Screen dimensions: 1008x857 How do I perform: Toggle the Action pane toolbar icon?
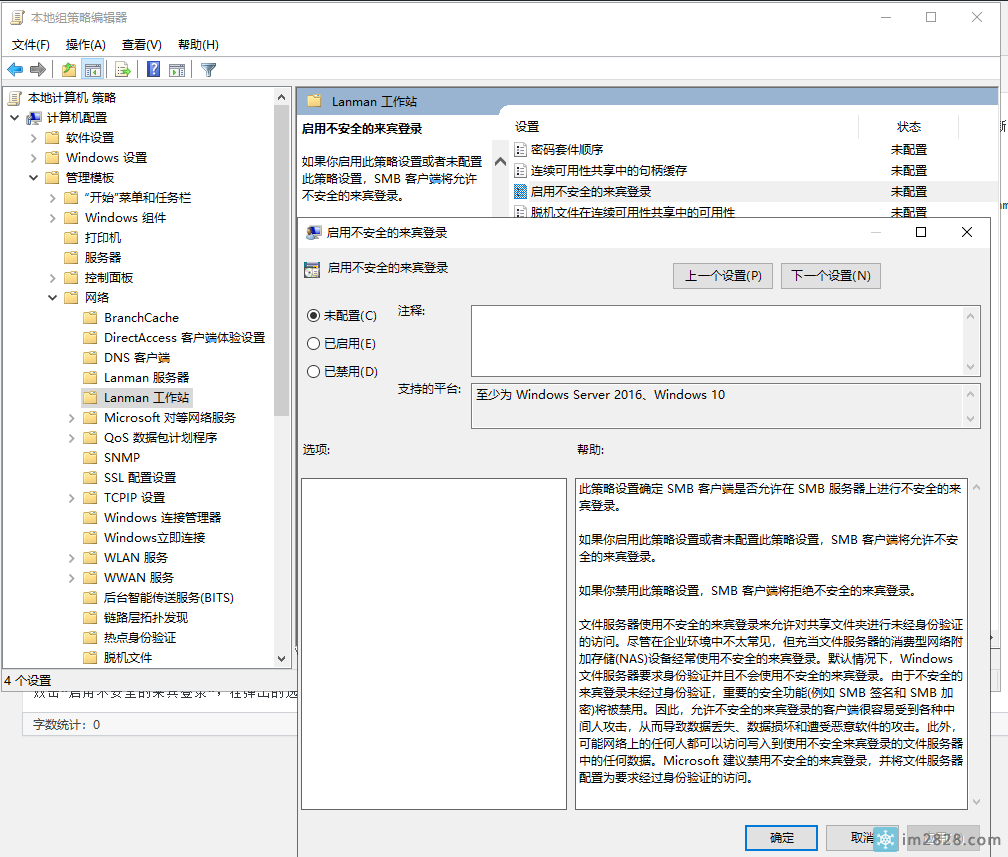(177, 70)
